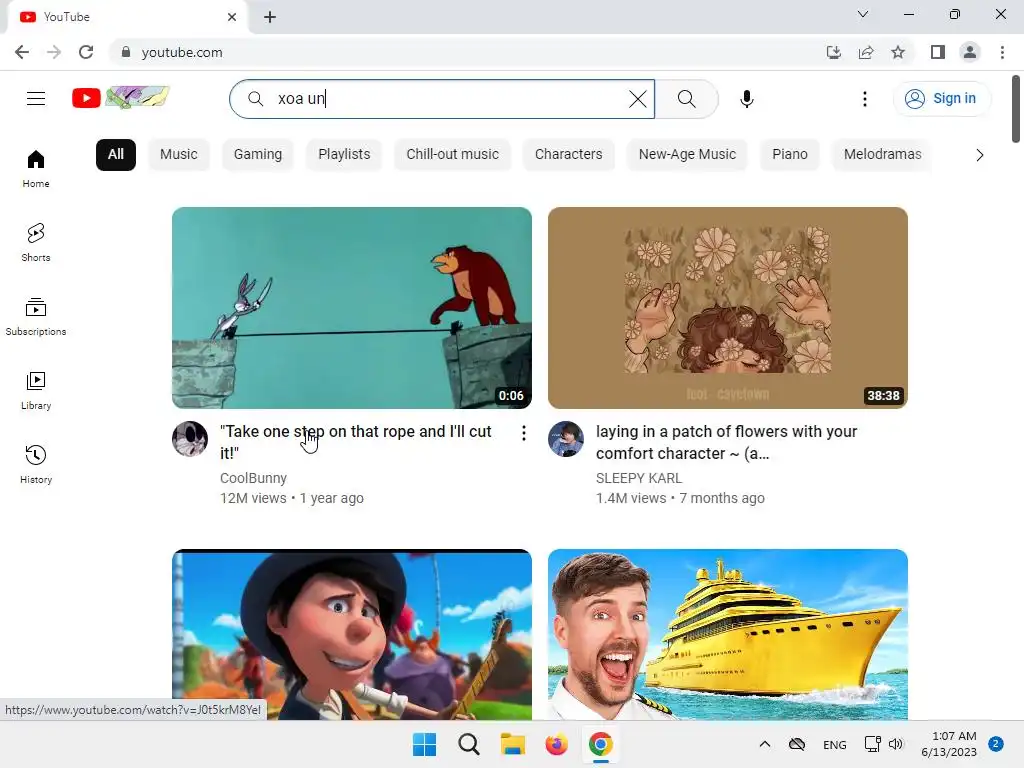Viewport: 1024px width, 768px height.
Task: Click the Sign in button
Action: (941, 99)
